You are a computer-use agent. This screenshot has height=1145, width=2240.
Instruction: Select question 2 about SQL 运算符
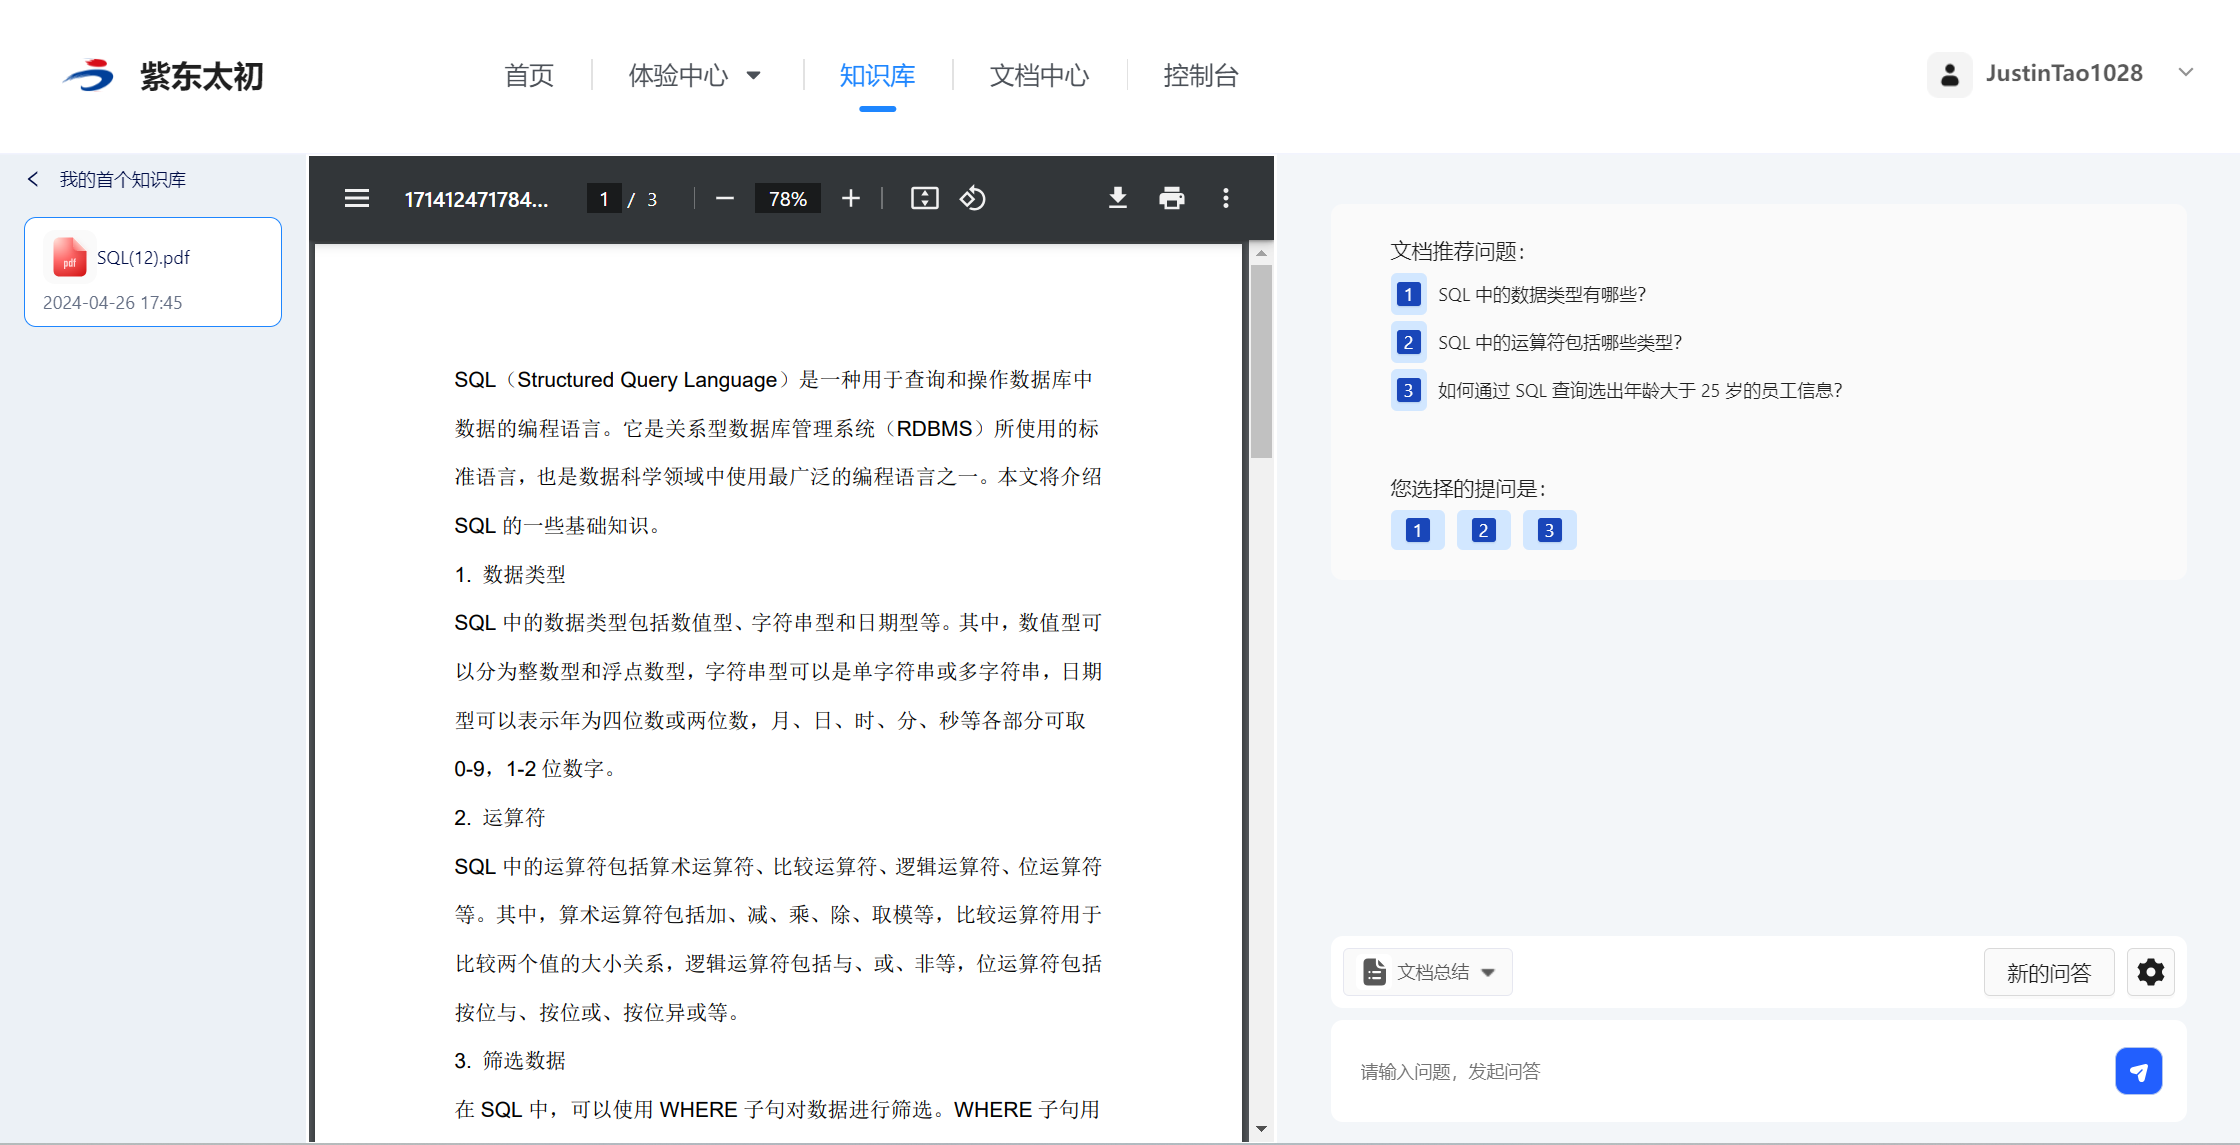1559,343
